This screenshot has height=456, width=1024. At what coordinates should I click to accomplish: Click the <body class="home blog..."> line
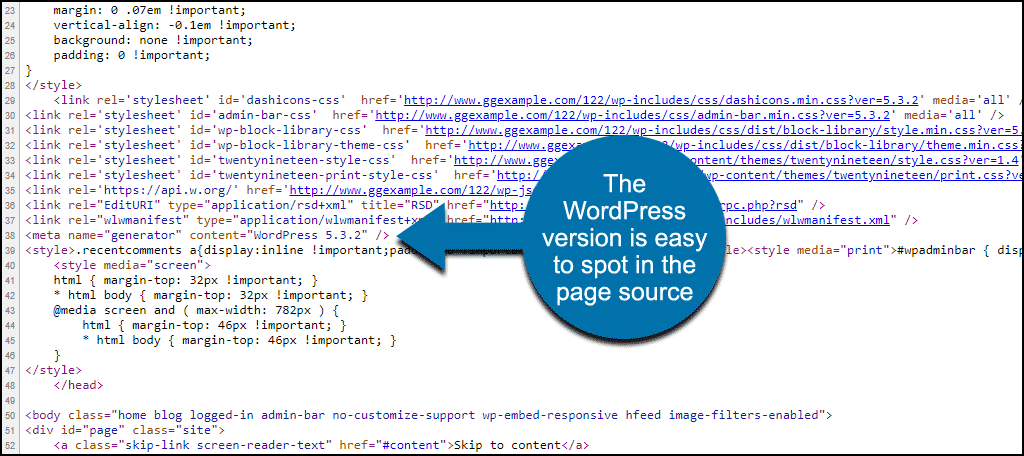[x=428, y=414]
